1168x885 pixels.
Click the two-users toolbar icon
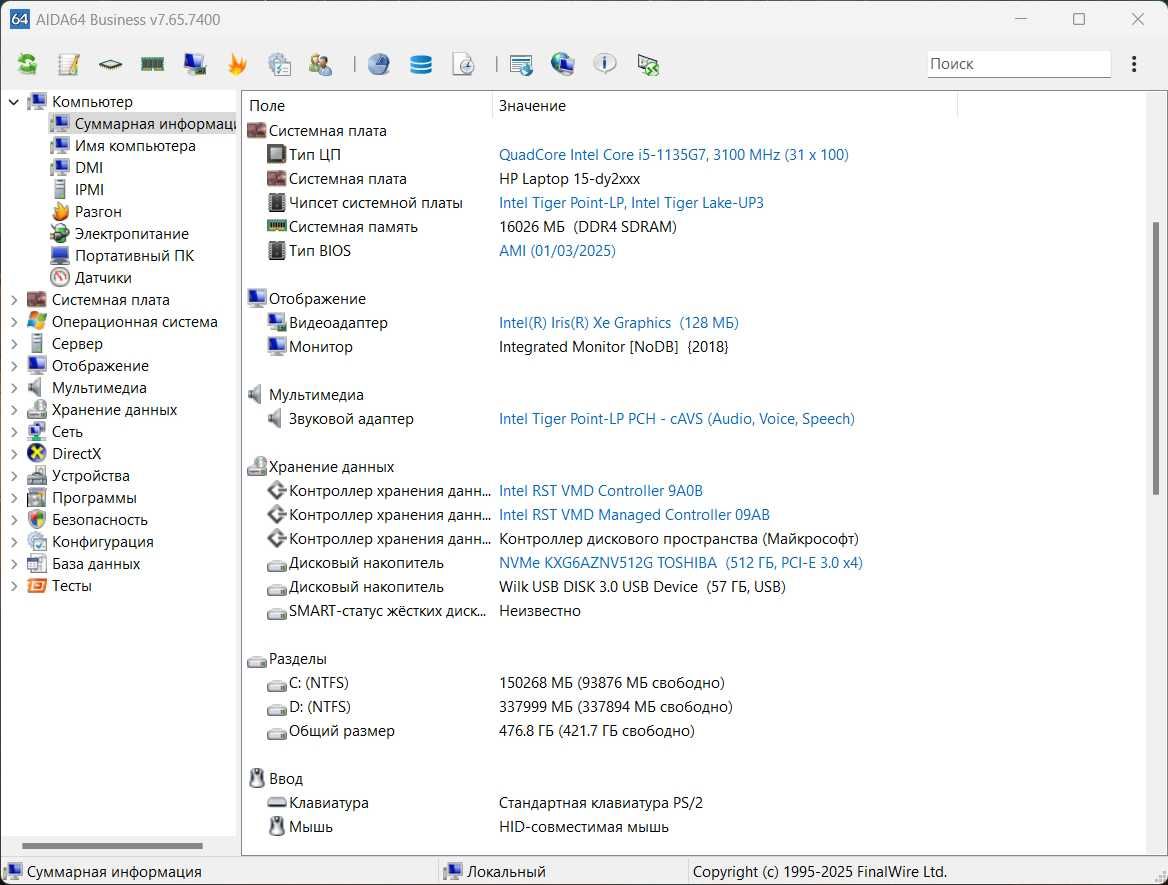coord(321,64)
